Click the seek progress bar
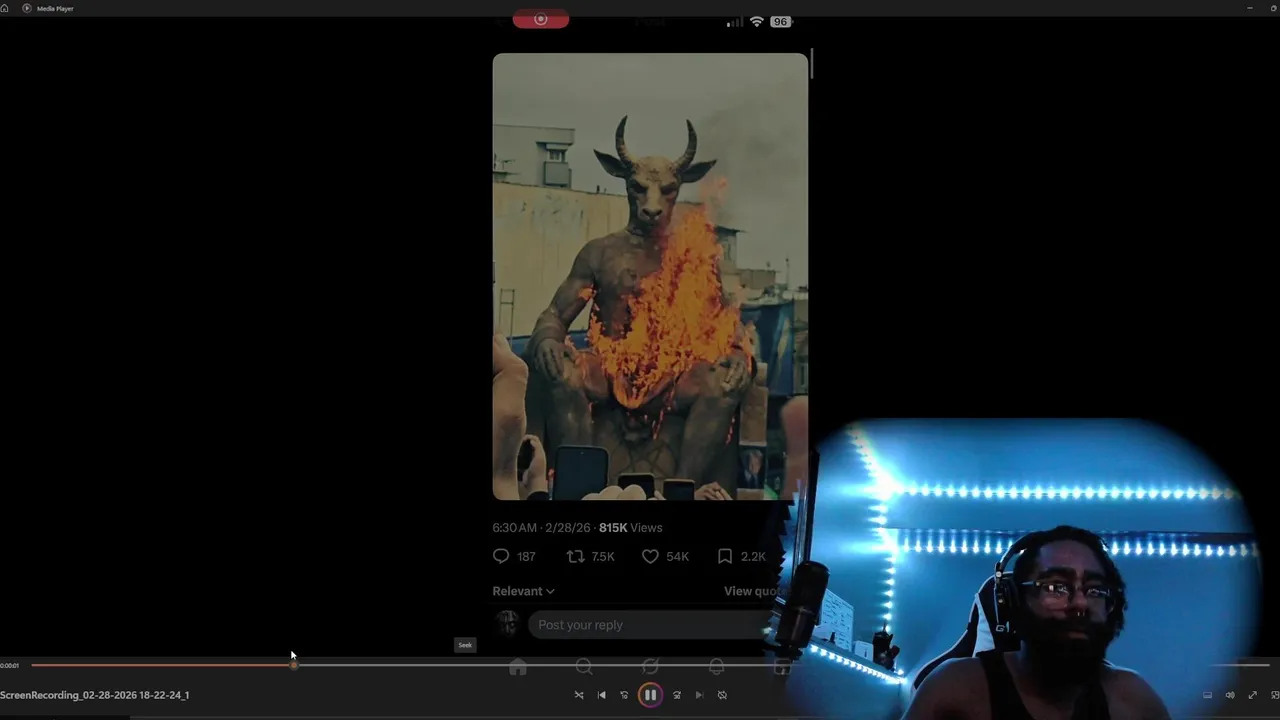 (650, 665)
